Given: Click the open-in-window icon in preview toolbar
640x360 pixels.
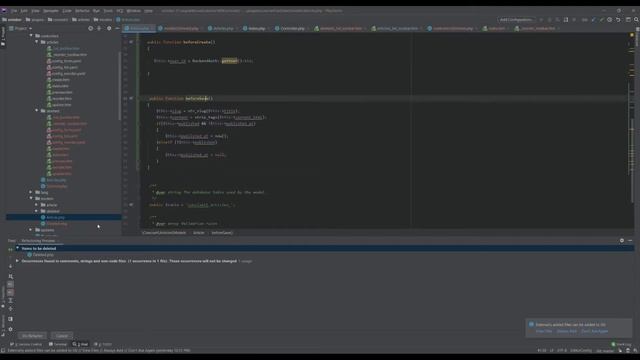Looking at the screenshot, I should pos(11,319).
